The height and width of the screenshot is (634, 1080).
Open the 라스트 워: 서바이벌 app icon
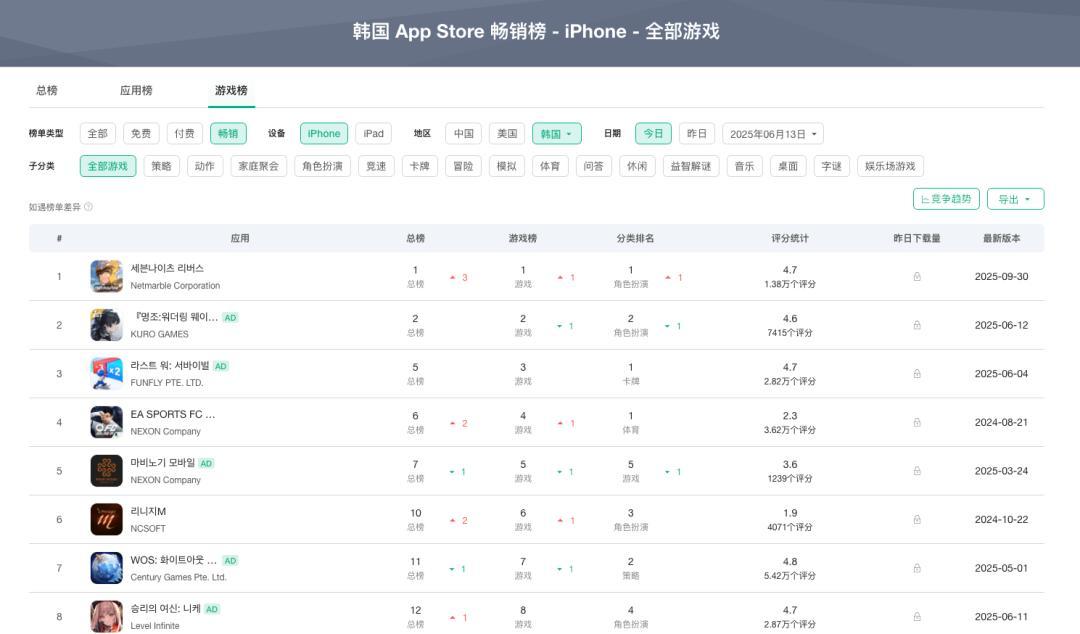point(106,373)
